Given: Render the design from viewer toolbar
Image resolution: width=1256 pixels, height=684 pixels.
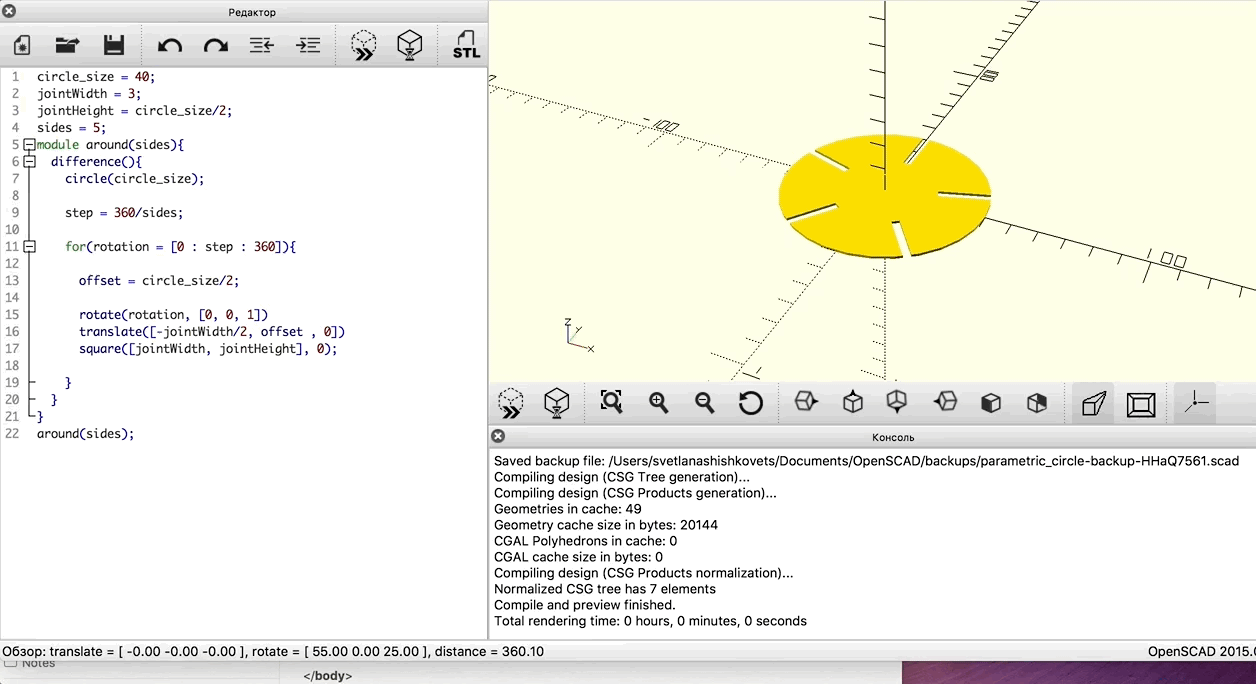Looking at the screenshot, I should 557,403.
